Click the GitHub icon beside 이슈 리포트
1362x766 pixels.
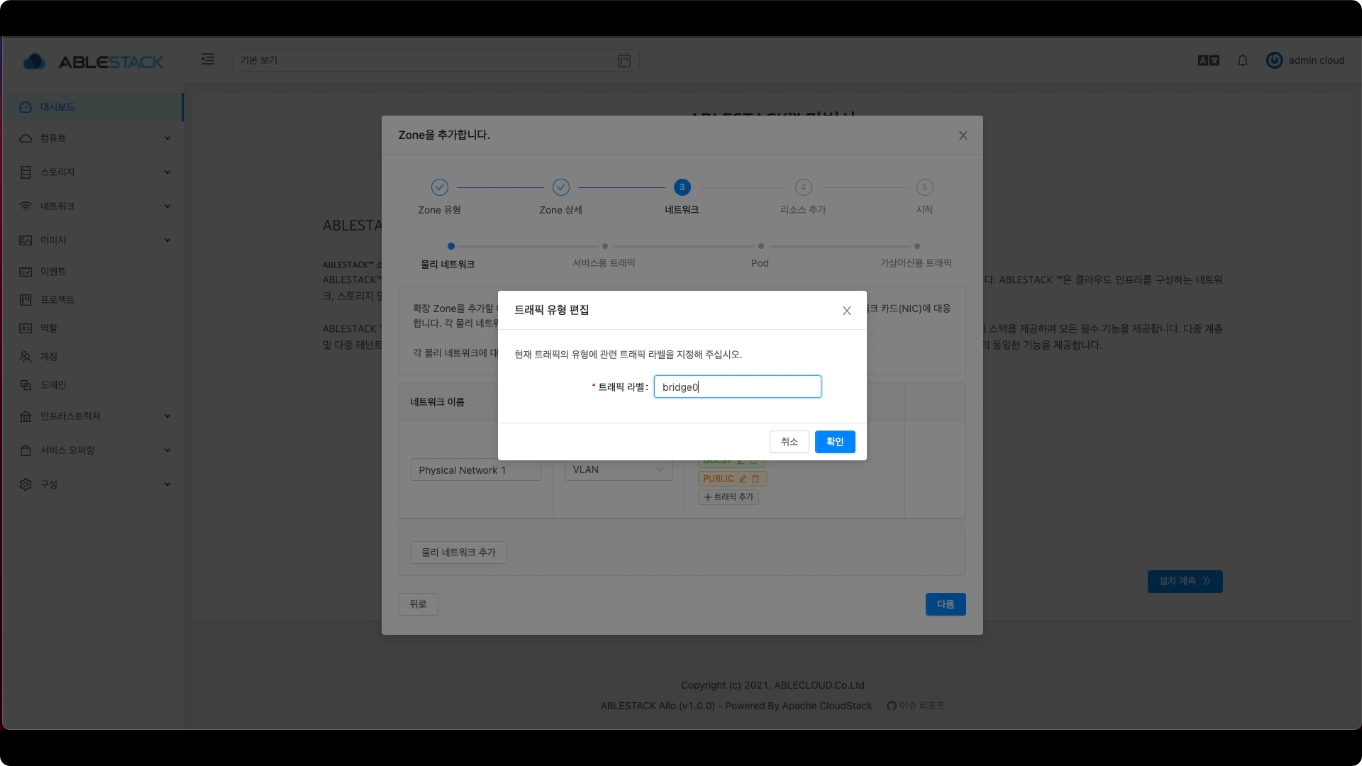(892, 705)
